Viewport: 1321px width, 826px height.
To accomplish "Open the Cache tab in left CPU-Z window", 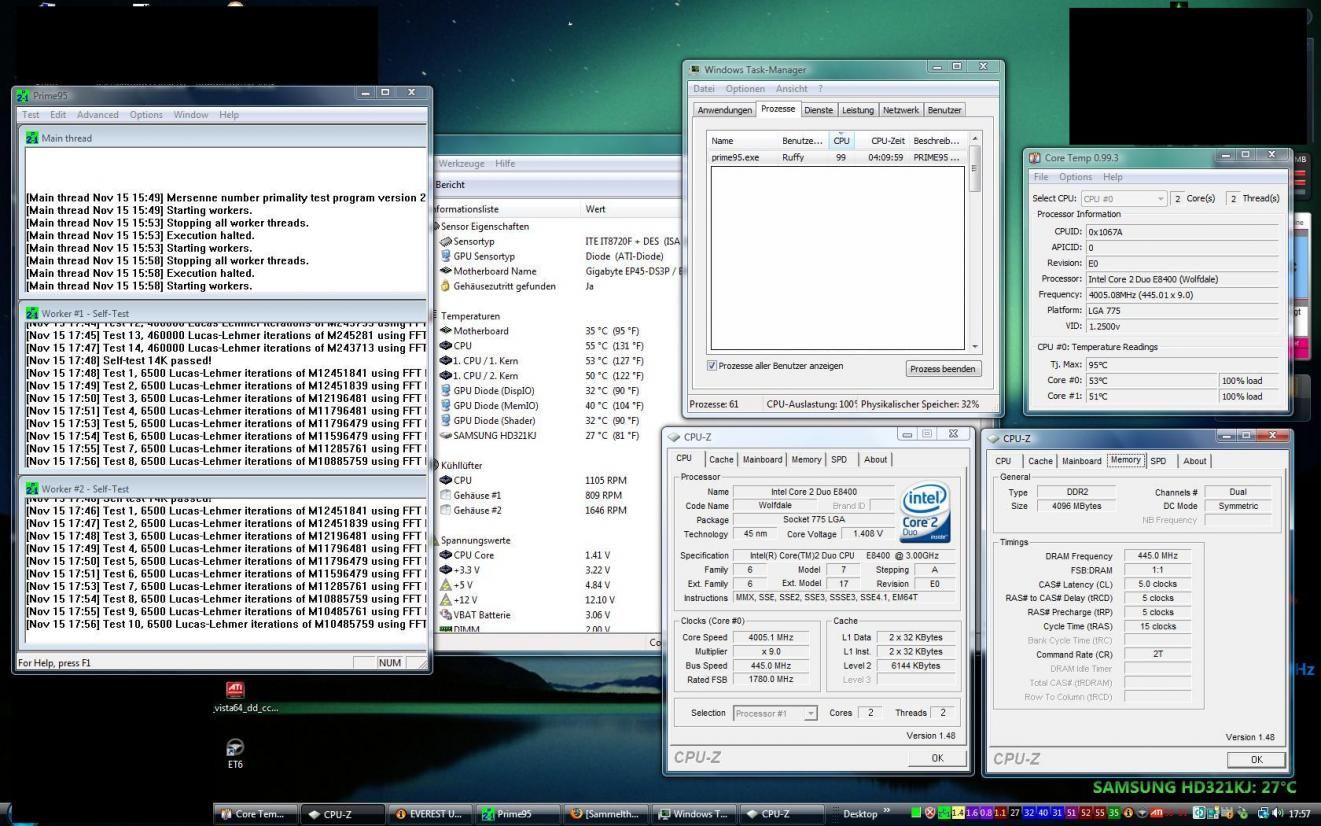I will point(721,459).
